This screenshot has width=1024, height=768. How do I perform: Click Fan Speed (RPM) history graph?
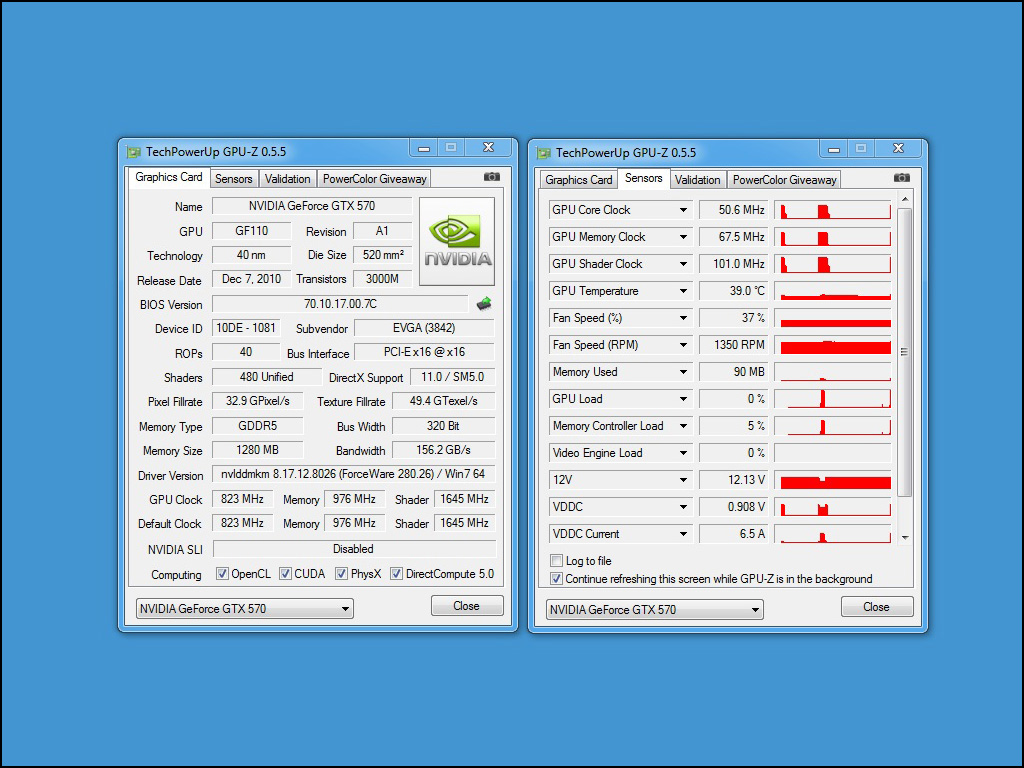coord(833,345)
